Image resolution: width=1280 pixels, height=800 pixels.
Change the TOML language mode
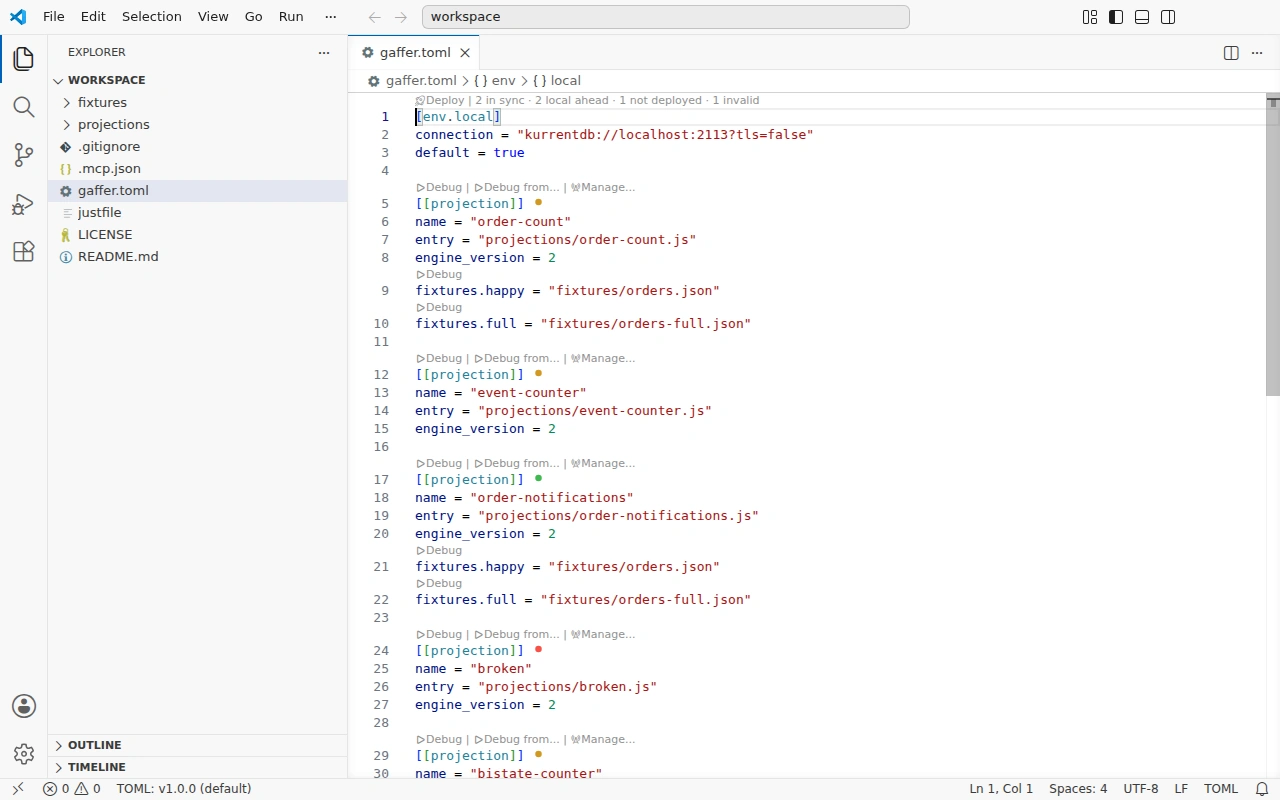click(1221, 789)
